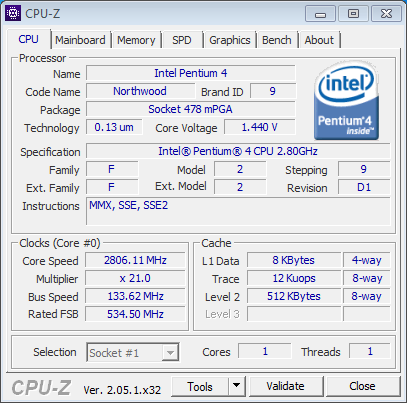Click the bottom Close button
The height and width of the screenshot is (403, 407).
click(x=363, y=387)
